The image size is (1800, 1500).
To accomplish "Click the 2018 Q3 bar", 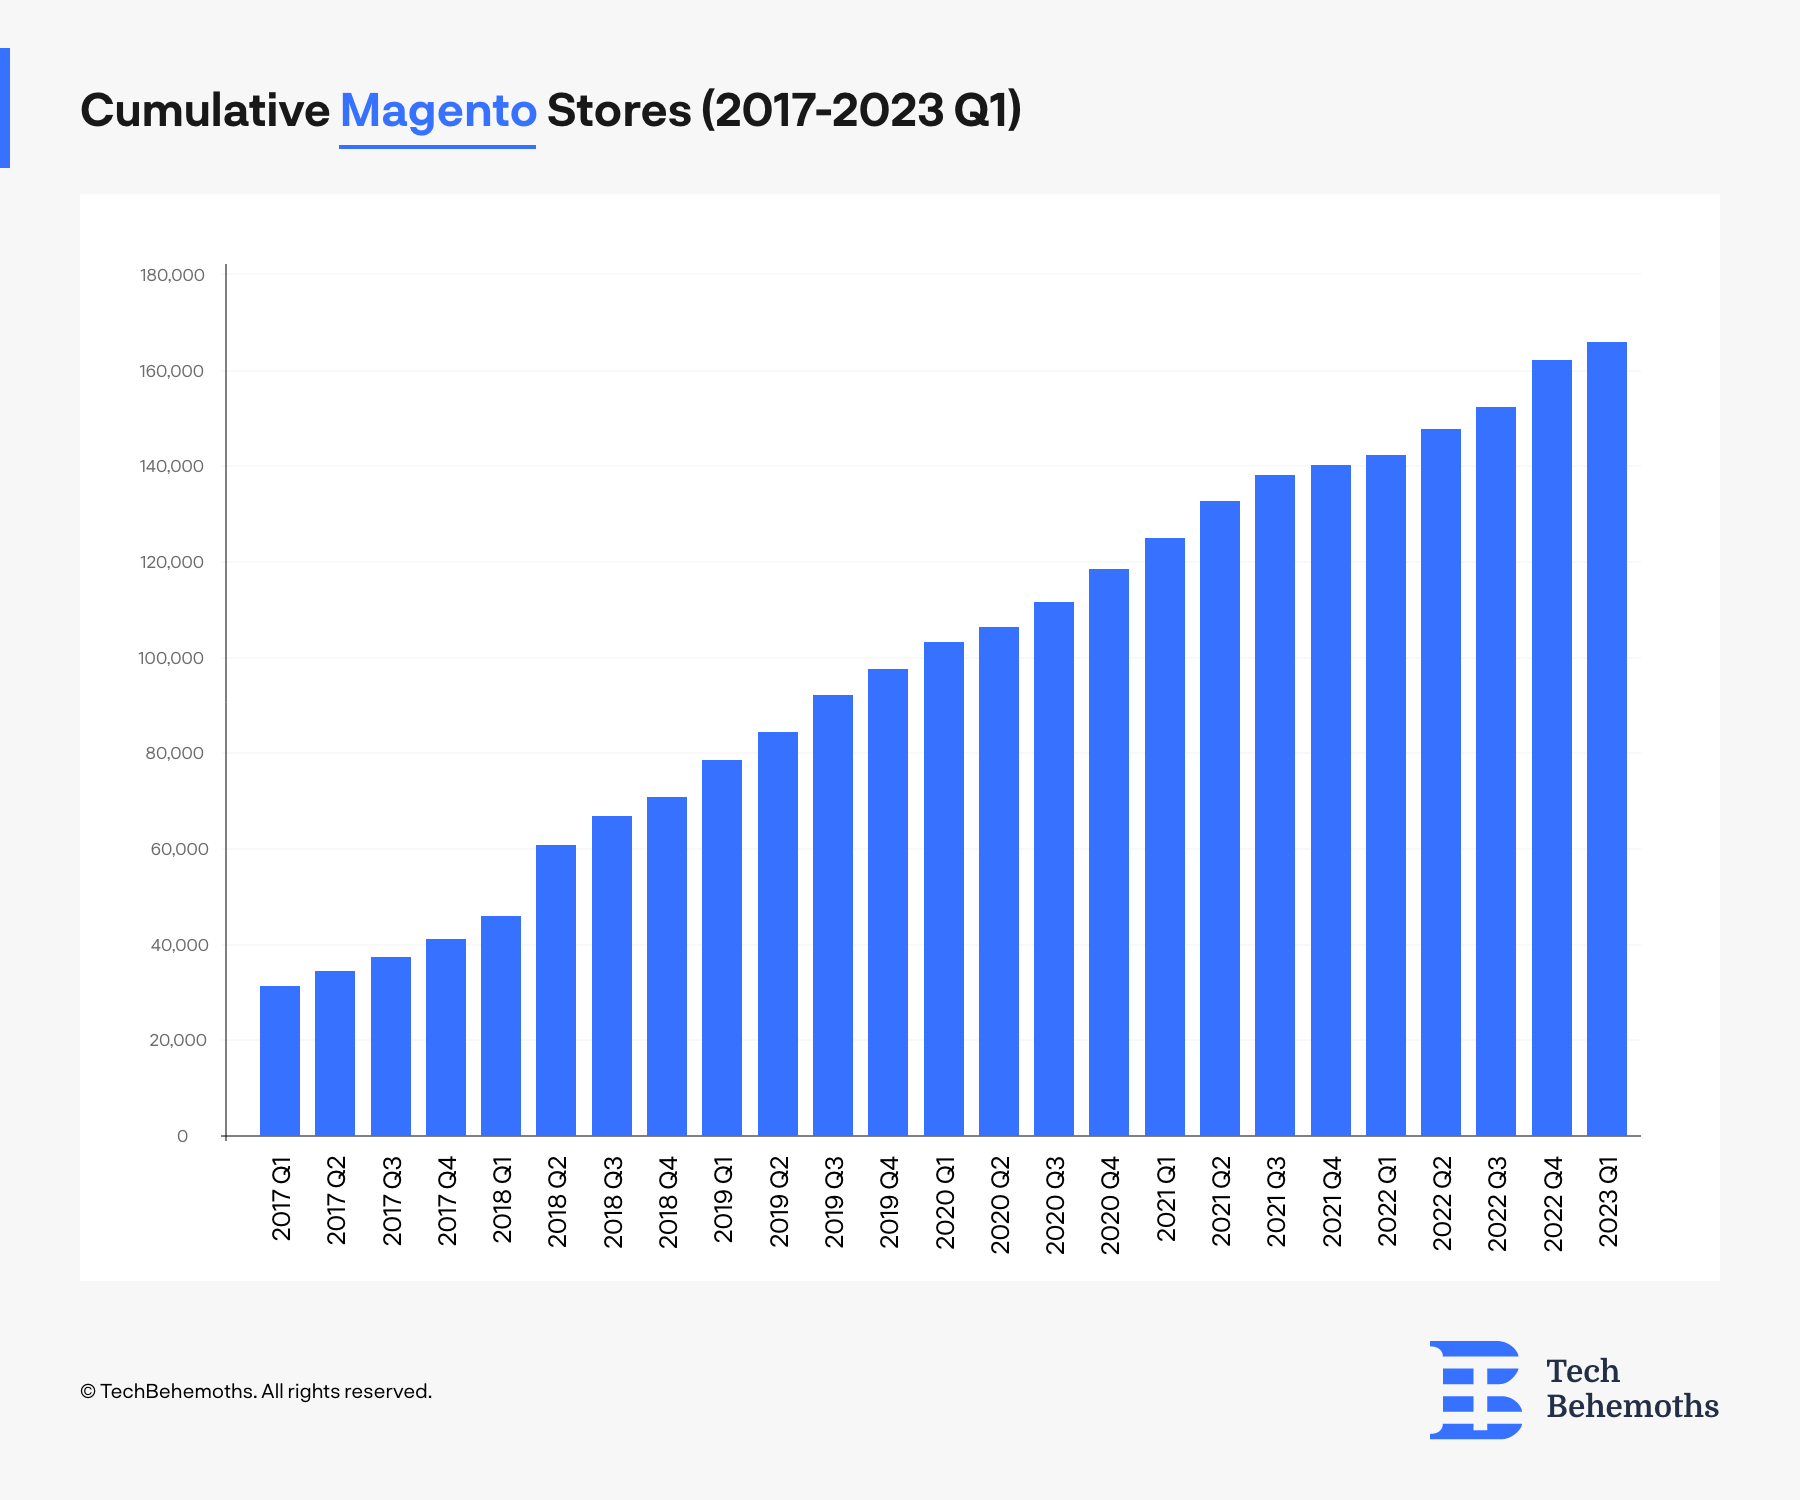I will (x=612, y=976).
